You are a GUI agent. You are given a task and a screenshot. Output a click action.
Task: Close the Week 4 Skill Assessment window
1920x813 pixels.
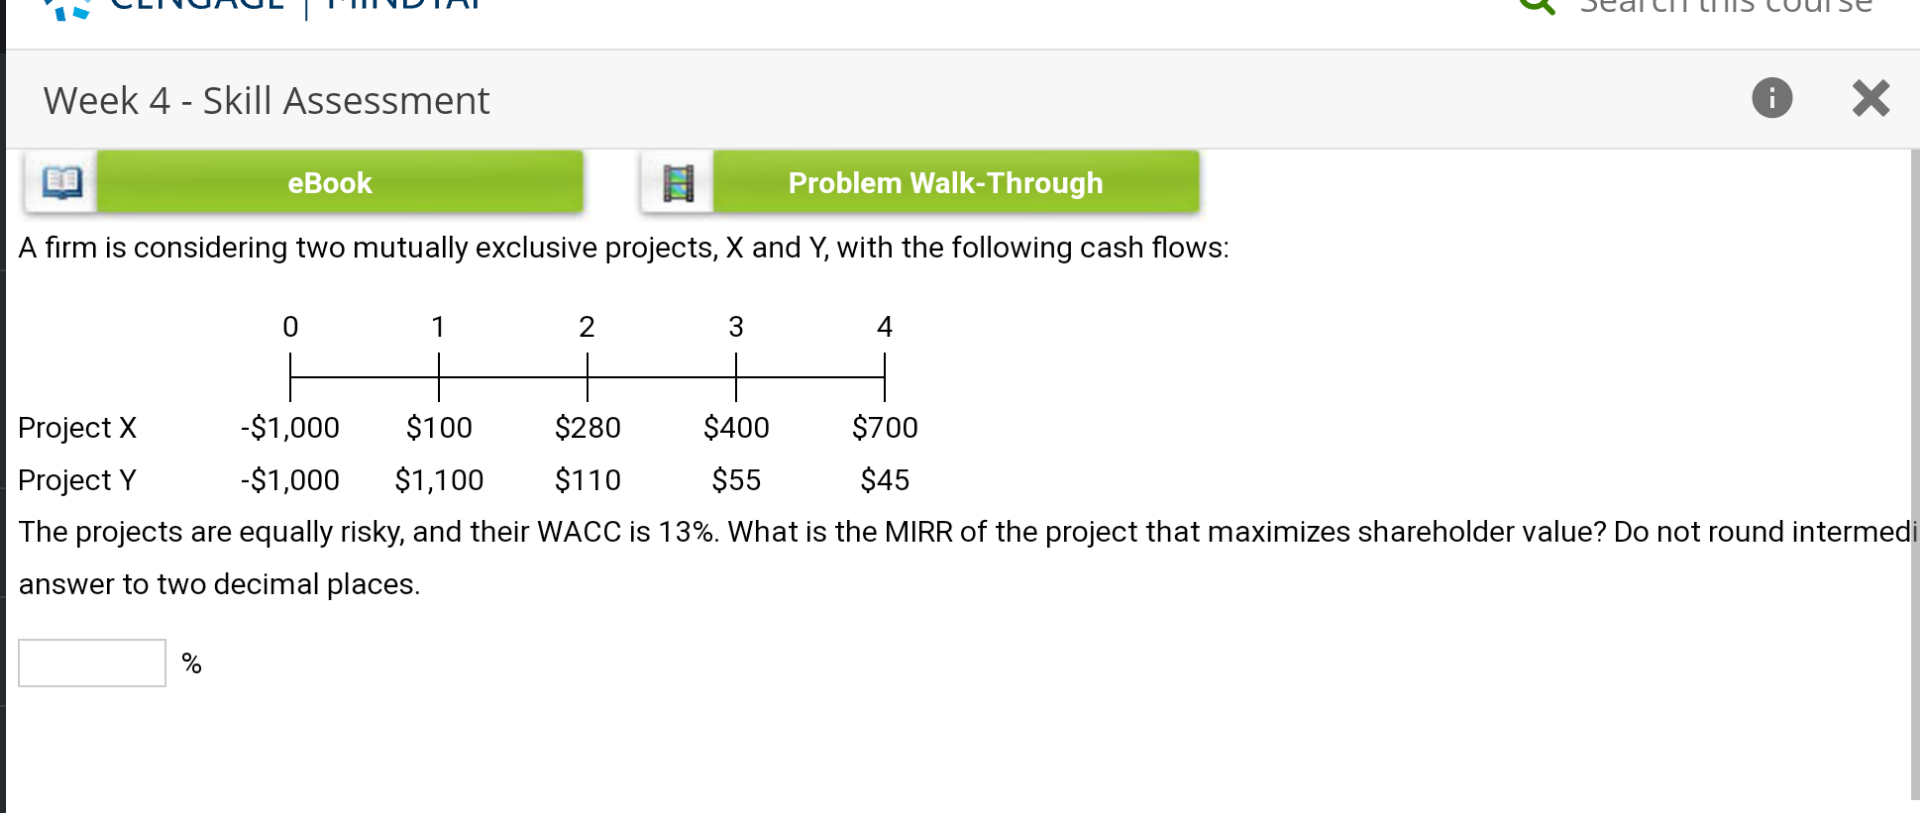[x=1869, y=98]
